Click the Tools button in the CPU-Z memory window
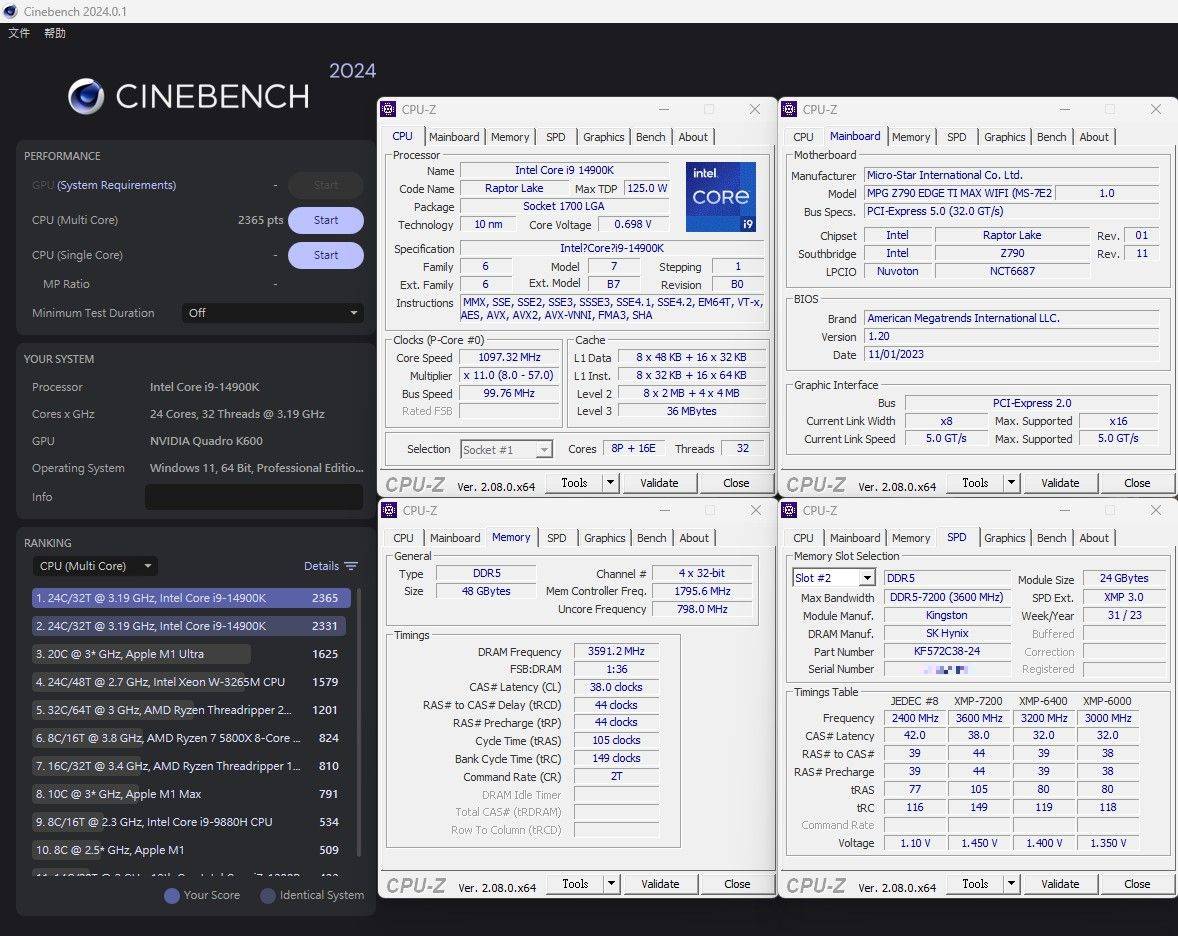Image resolution: width=1178 pixels, height=936 pixels. [x=575, y=884]
